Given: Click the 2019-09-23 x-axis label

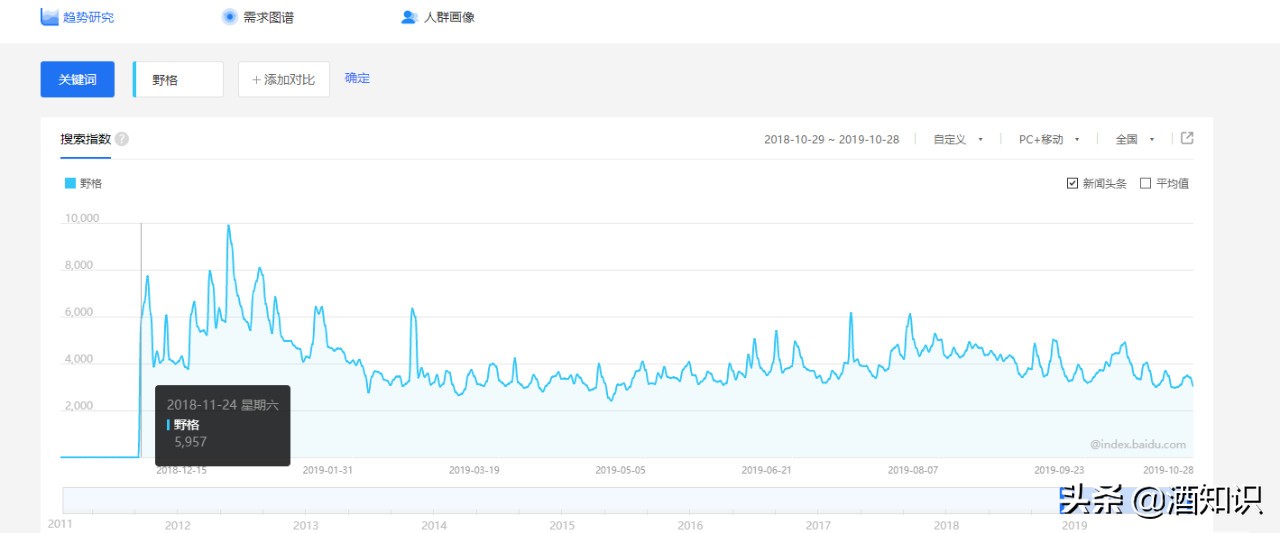Looking at the screenshot, I should click(1060, 469).
